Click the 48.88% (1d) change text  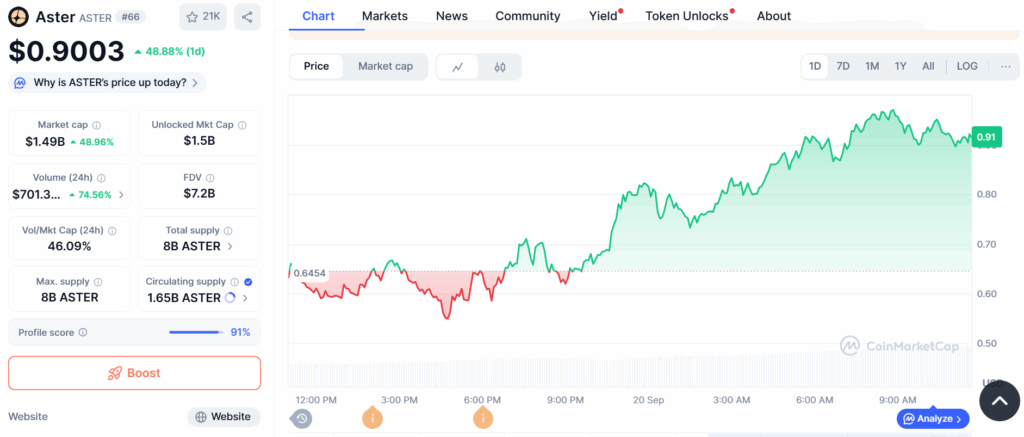[x=174, y=51]
